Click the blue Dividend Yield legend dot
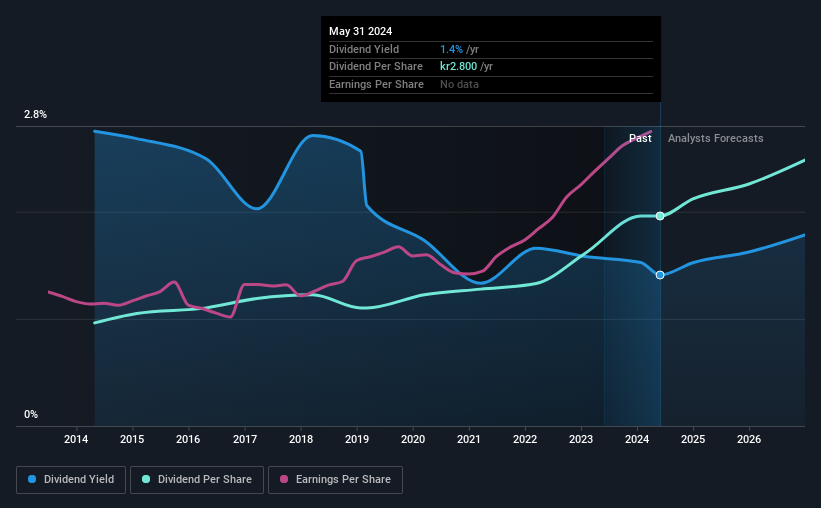821x508 pixels. click(x=32, y=479)
